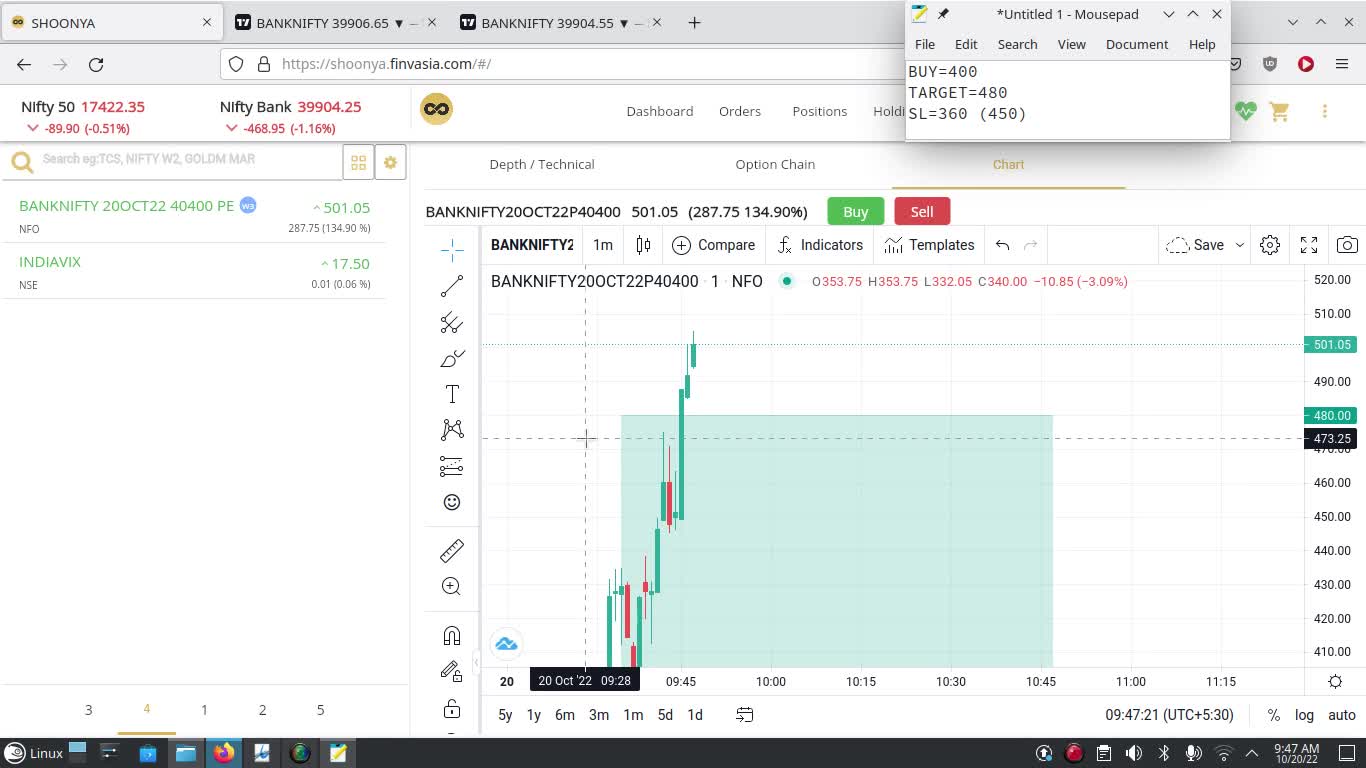Toggle magnet mode for drawings

[x=452, y=636]
